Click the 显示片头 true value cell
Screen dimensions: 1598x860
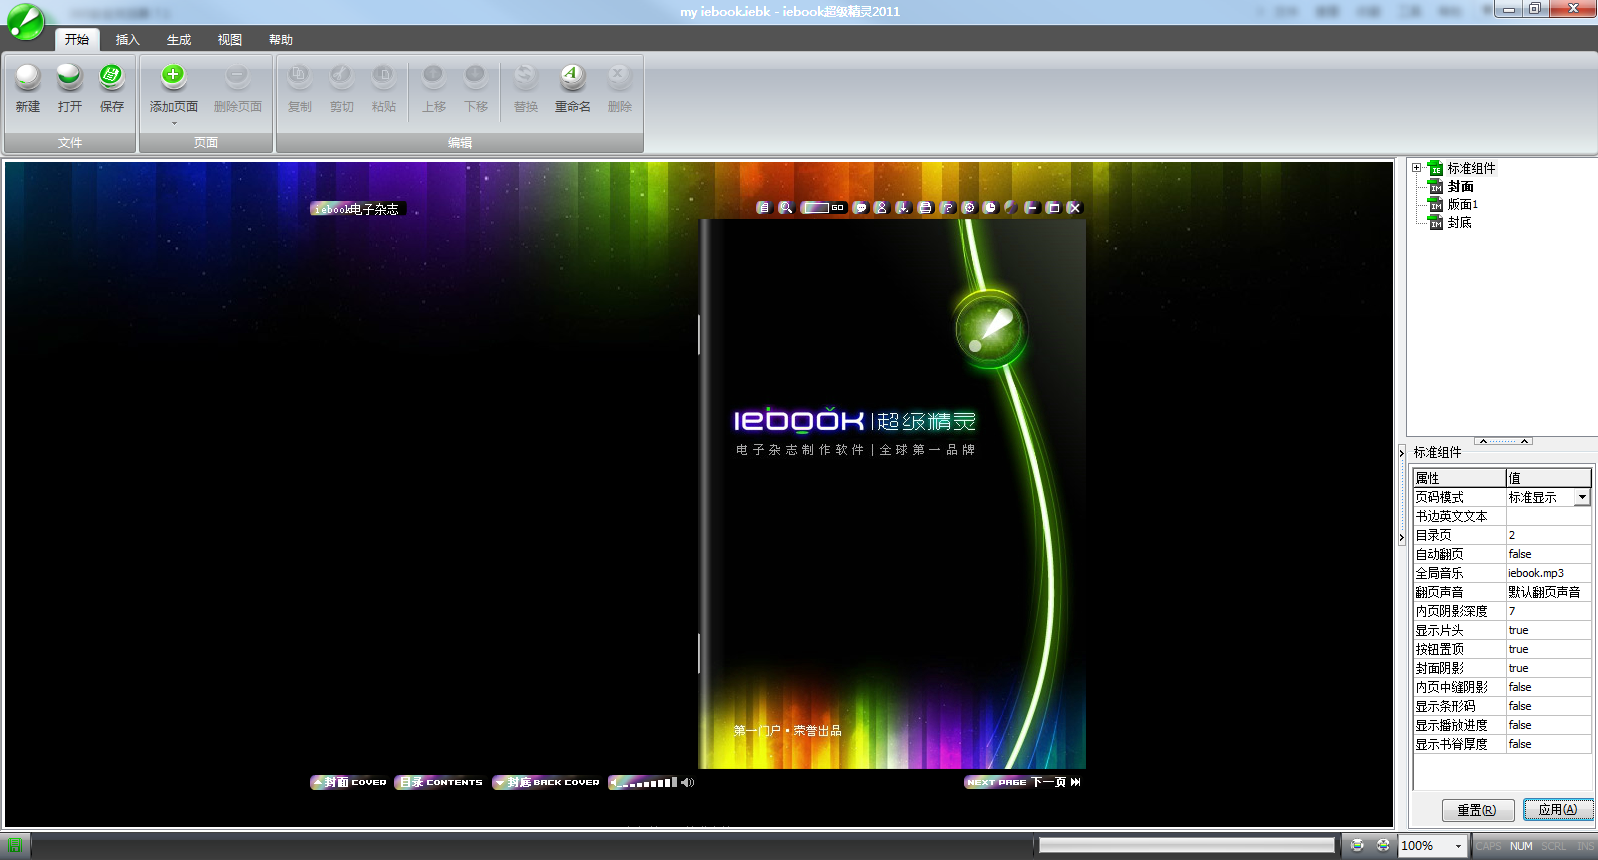click(x=1548, y=630)
